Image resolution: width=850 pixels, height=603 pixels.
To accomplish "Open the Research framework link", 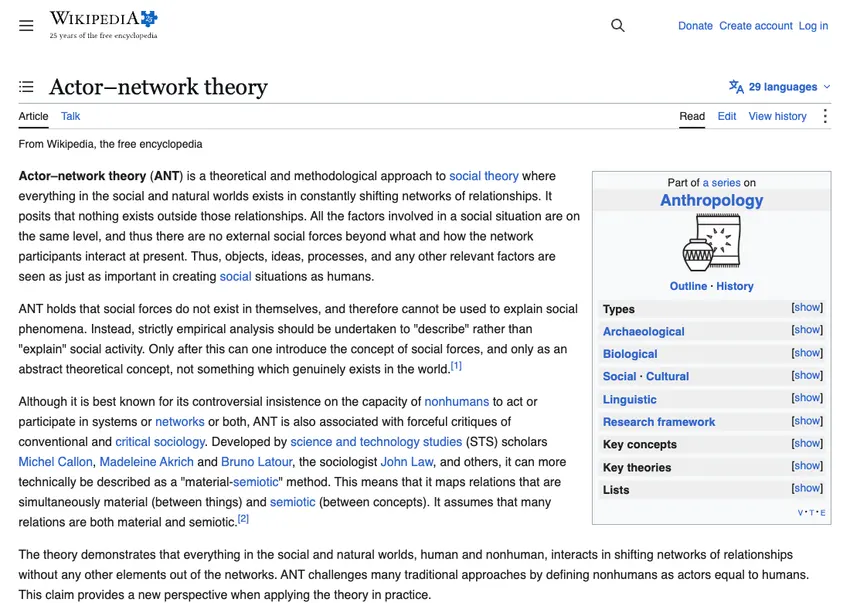I will pyautogui.click(x=659, y=422).
